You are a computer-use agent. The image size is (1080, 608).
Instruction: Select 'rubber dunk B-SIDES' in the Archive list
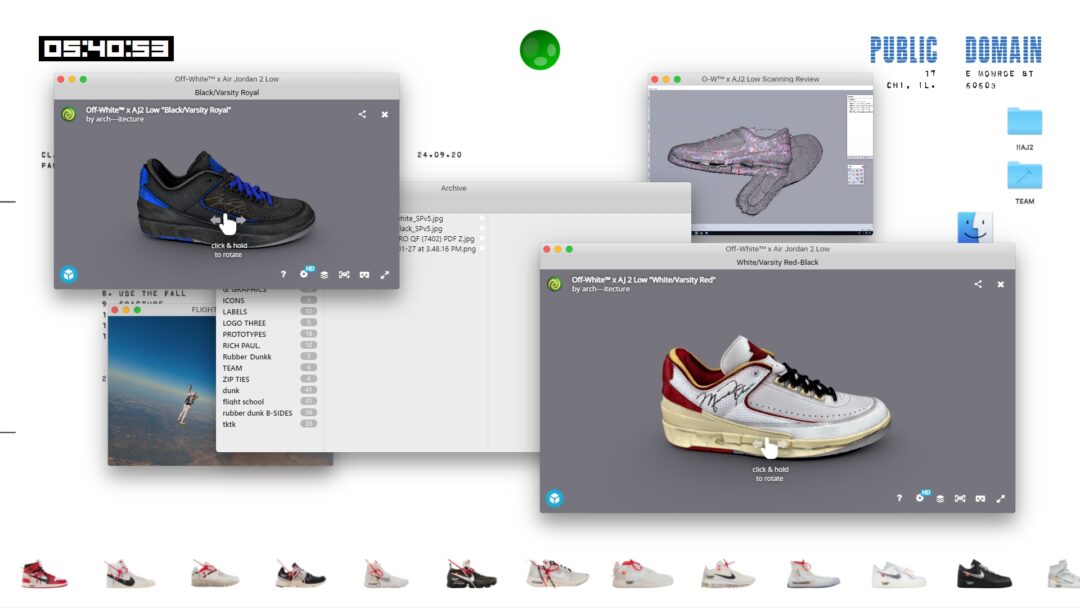[269, 412]
